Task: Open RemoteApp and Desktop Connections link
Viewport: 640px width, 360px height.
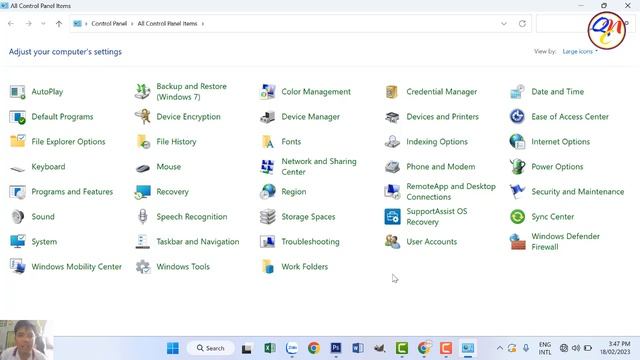Action: coord(451,191)
